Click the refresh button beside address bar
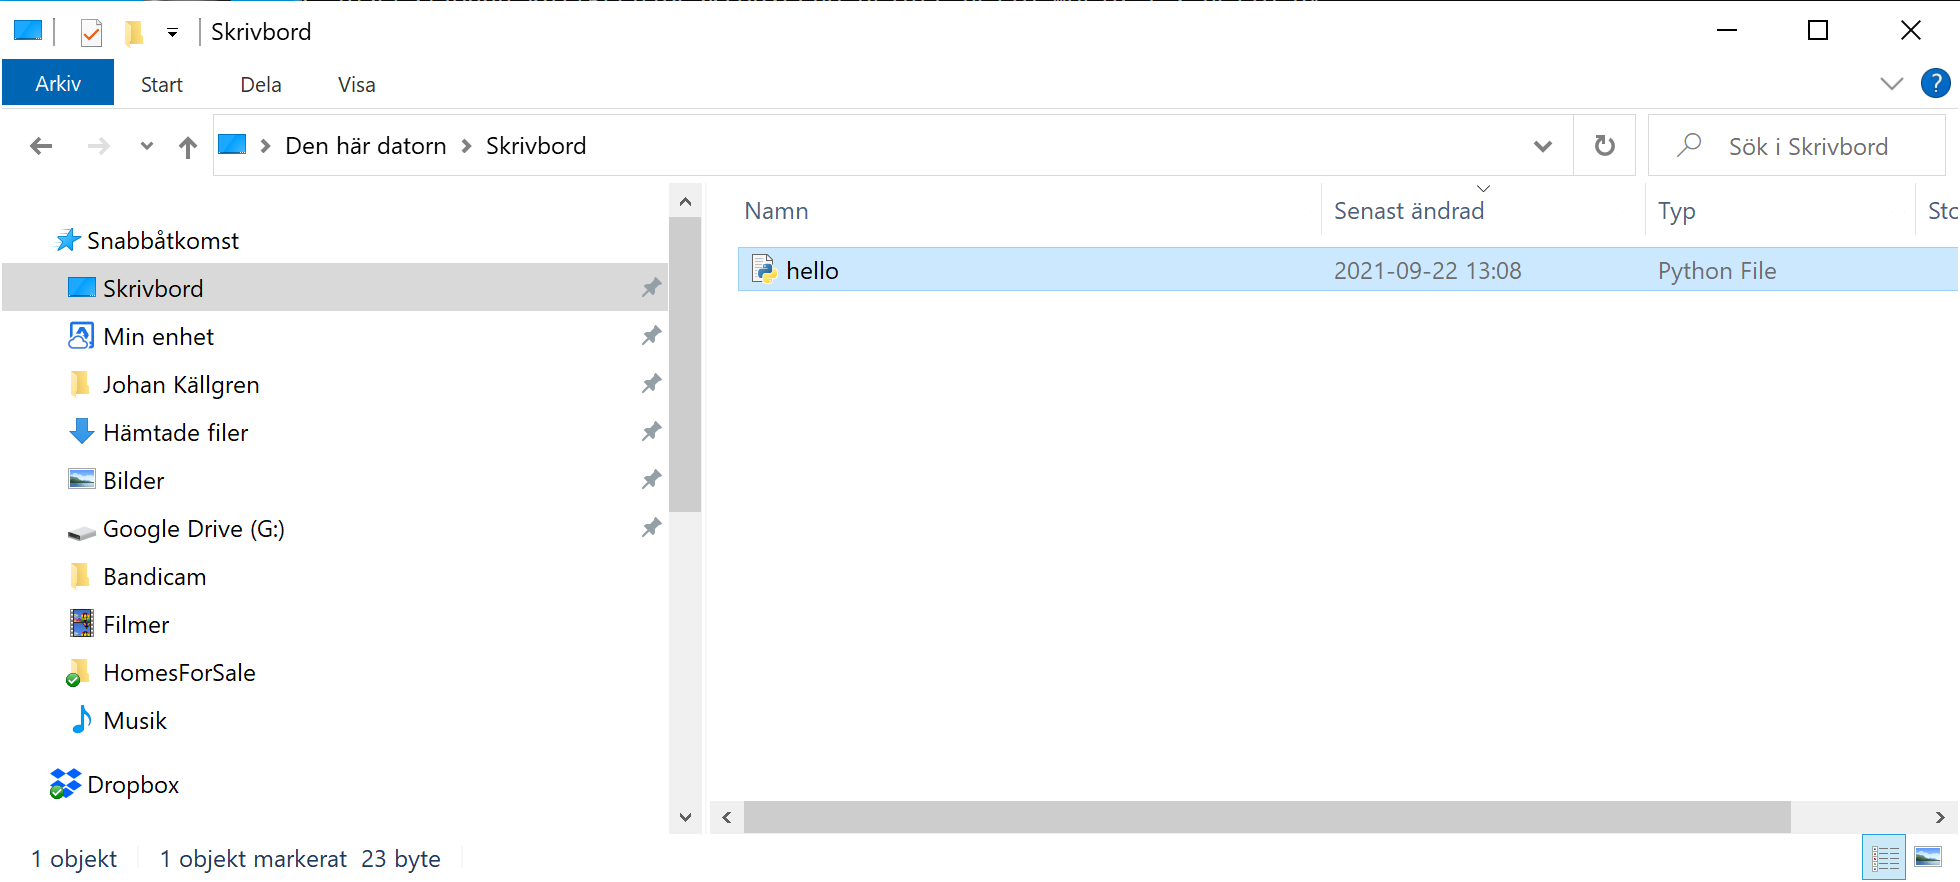This screenshot has height=882, width=1960. pos(1604,146)
